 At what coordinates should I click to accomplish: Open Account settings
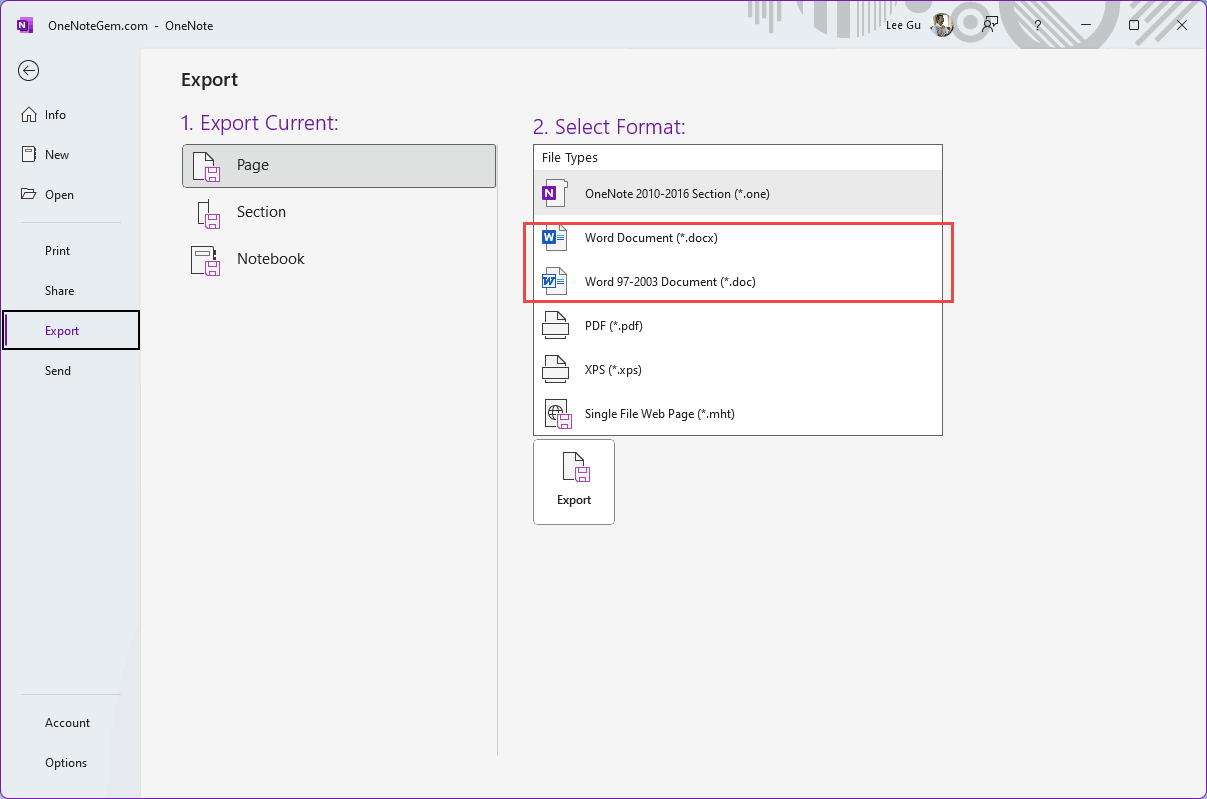[70, 723]
